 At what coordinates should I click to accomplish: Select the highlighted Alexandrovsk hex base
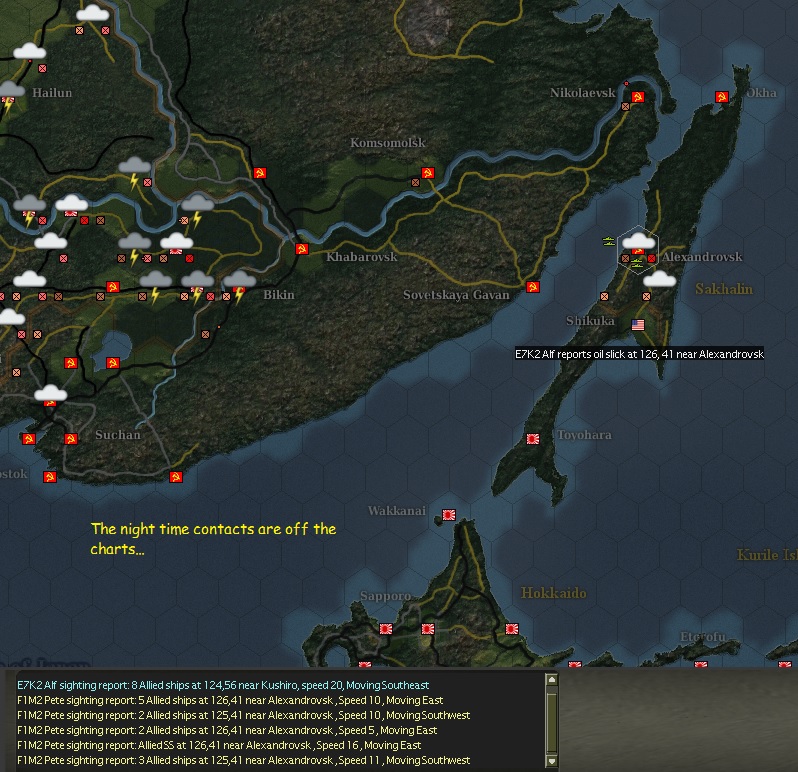pos(638,250)
